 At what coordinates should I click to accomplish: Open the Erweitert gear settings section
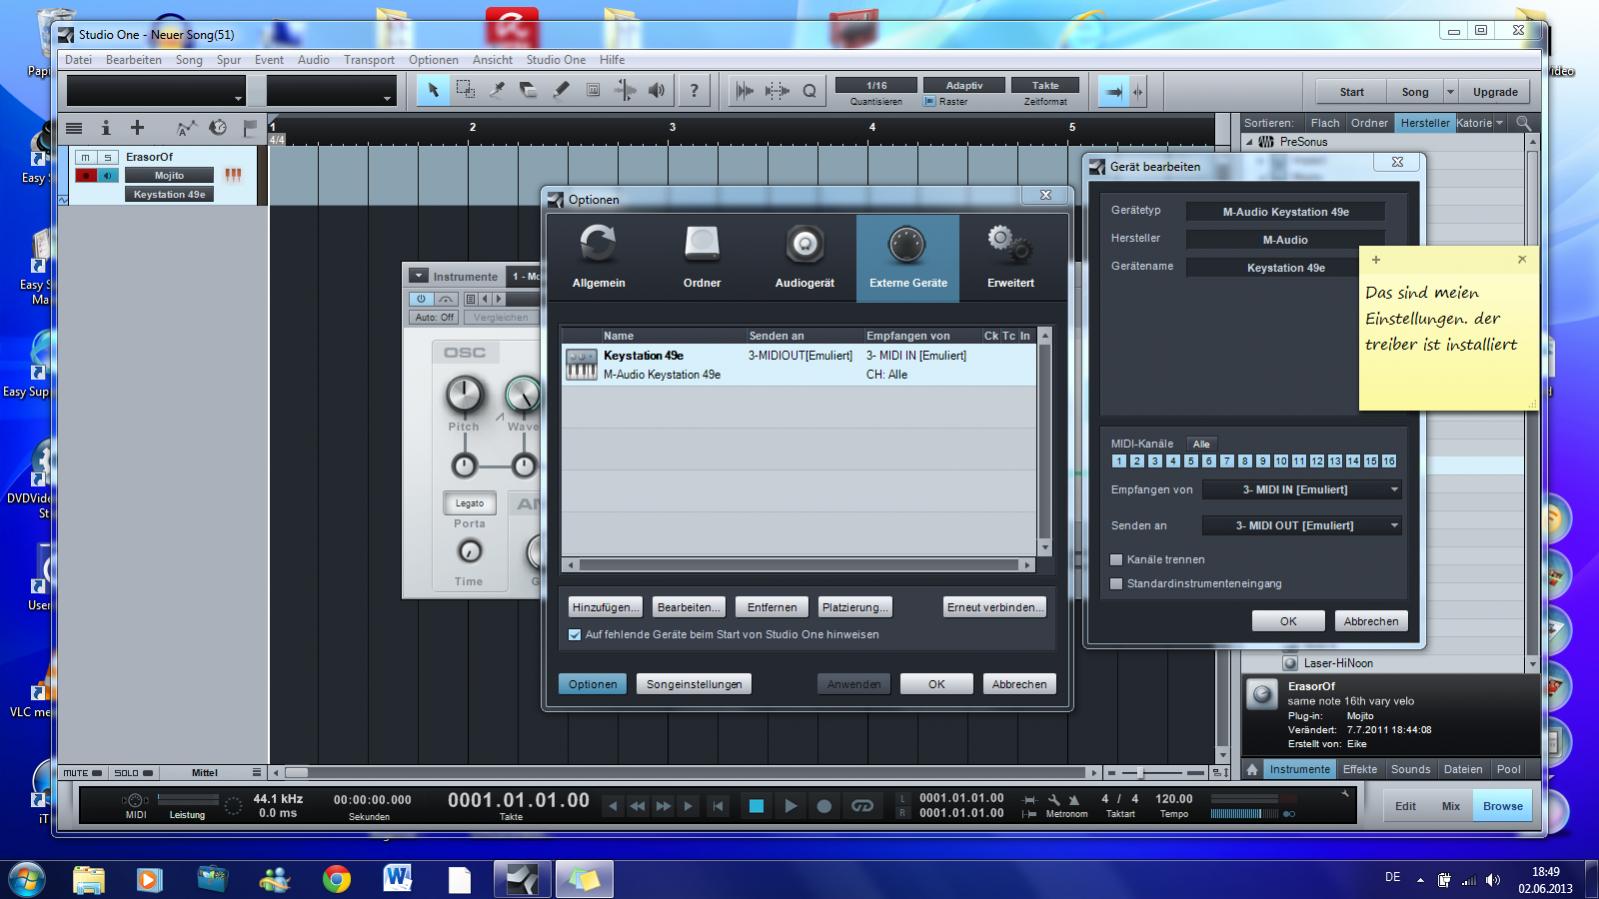1010,257
